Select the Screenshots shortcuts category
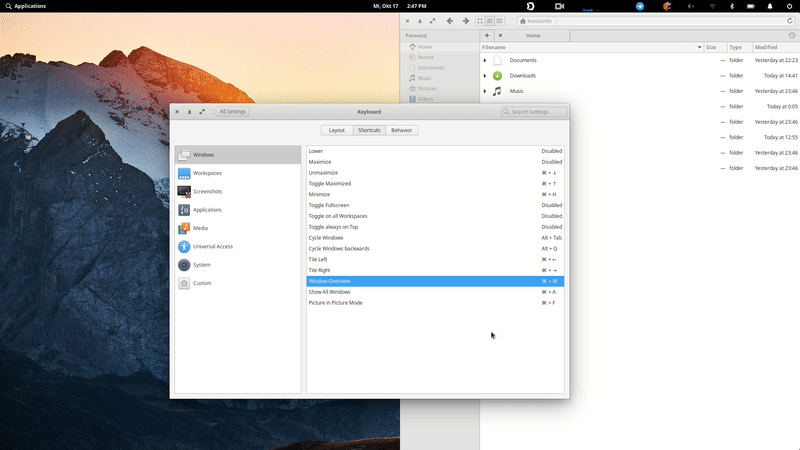800x450 pixels. pos(238,191)
